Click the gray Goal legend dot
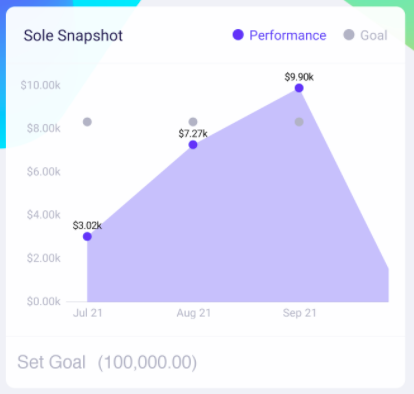Screen dimensions: 414x394 tap(349, 35)
